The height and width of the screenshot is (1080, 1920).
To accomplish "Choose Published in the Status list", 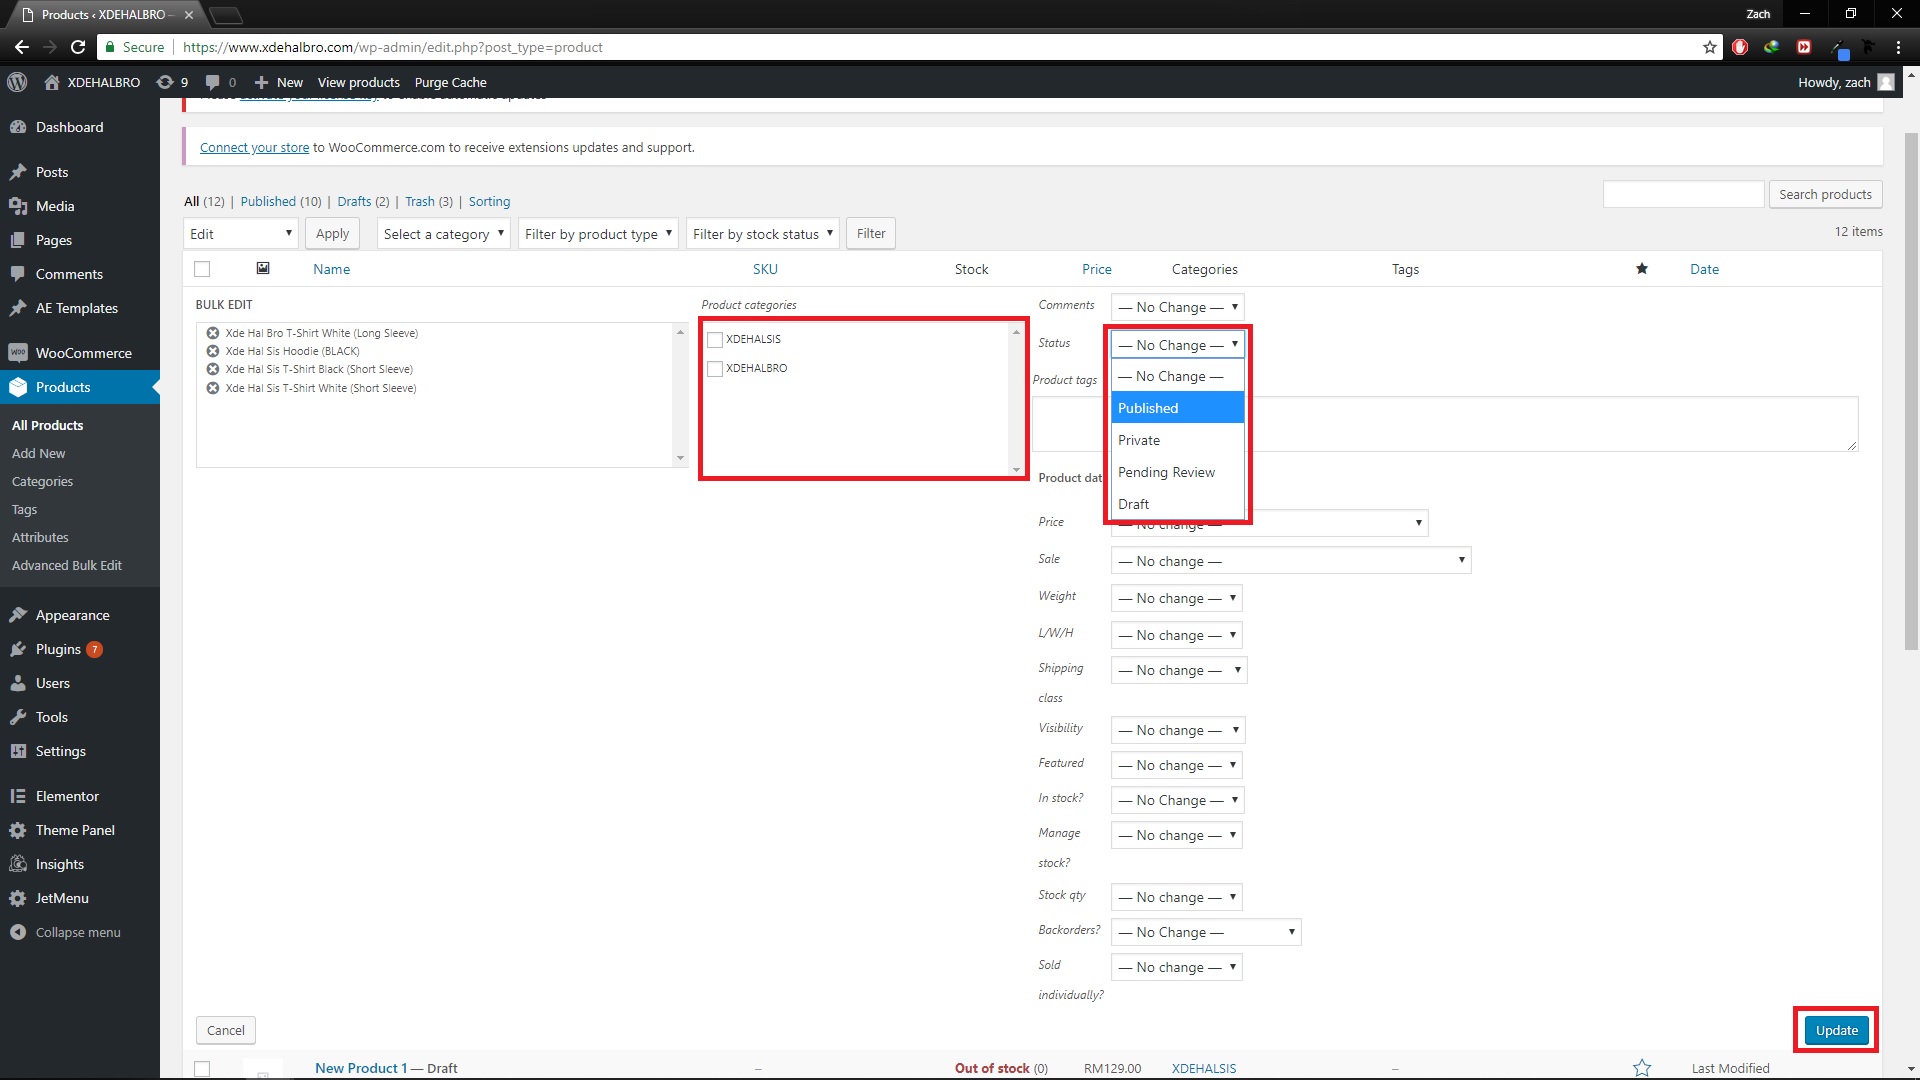I will click(1178, 408).
